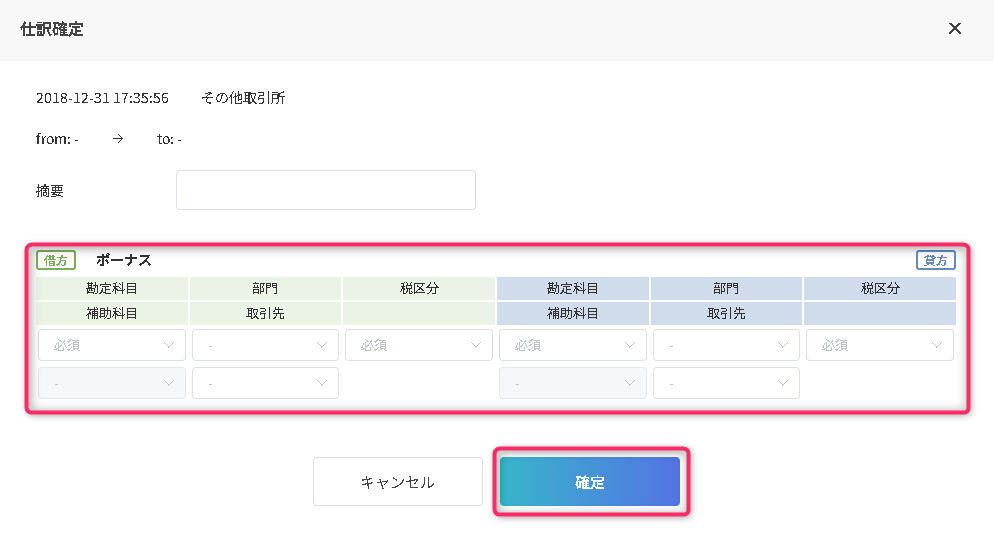Click the blue 貸方 badge

click(x=936, y=260)
